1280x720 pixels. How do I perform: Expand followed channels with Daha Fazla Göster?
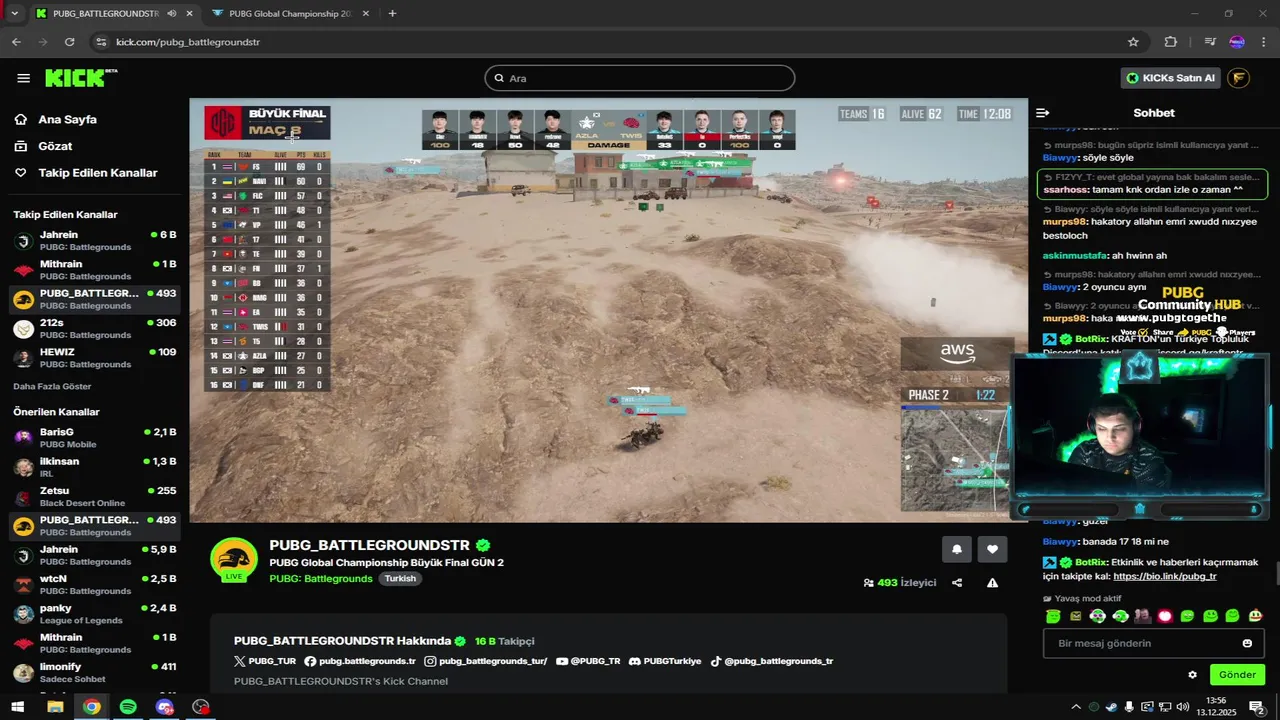(x=52, y=386)
